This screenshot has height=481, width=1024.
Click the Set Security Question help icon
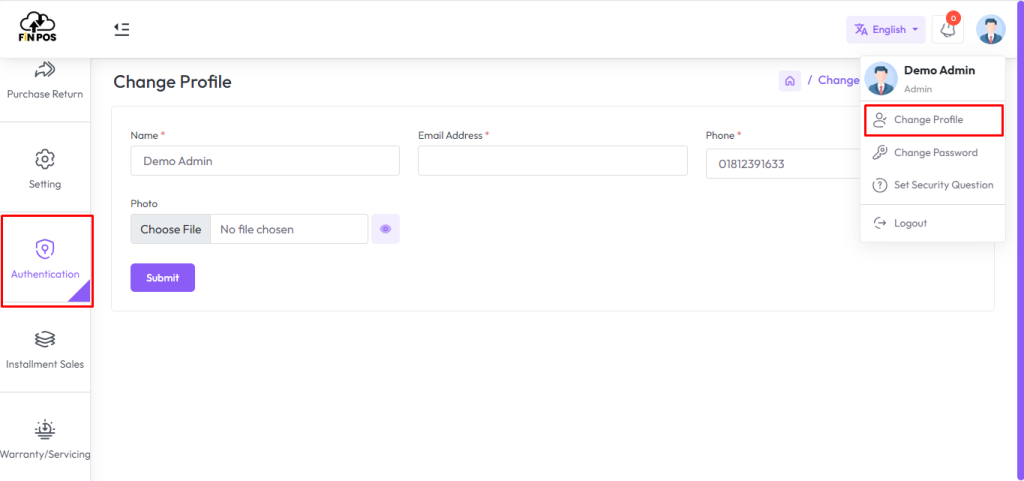click(880, 185)
